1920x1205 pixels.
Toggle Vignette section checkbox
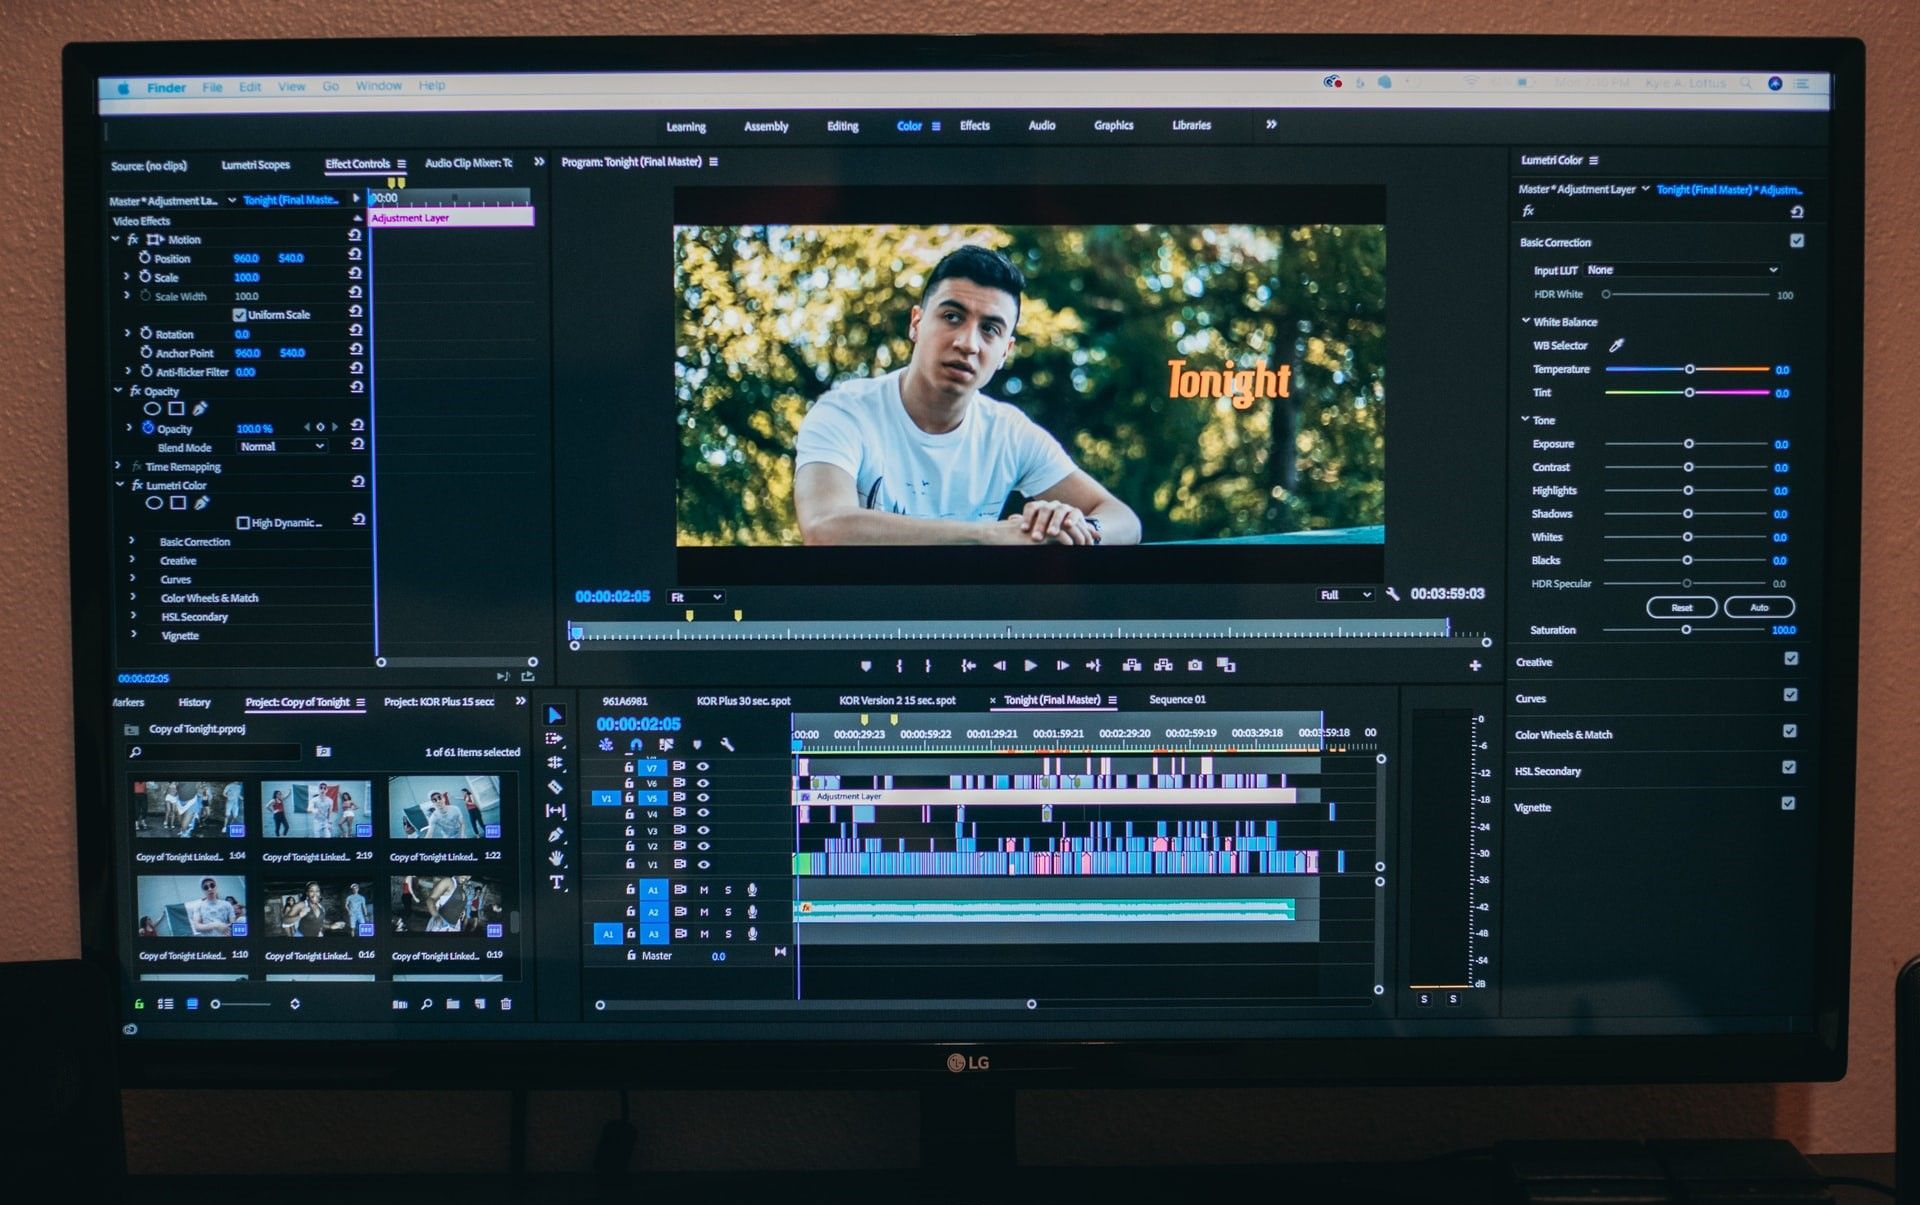(1788, 803)
